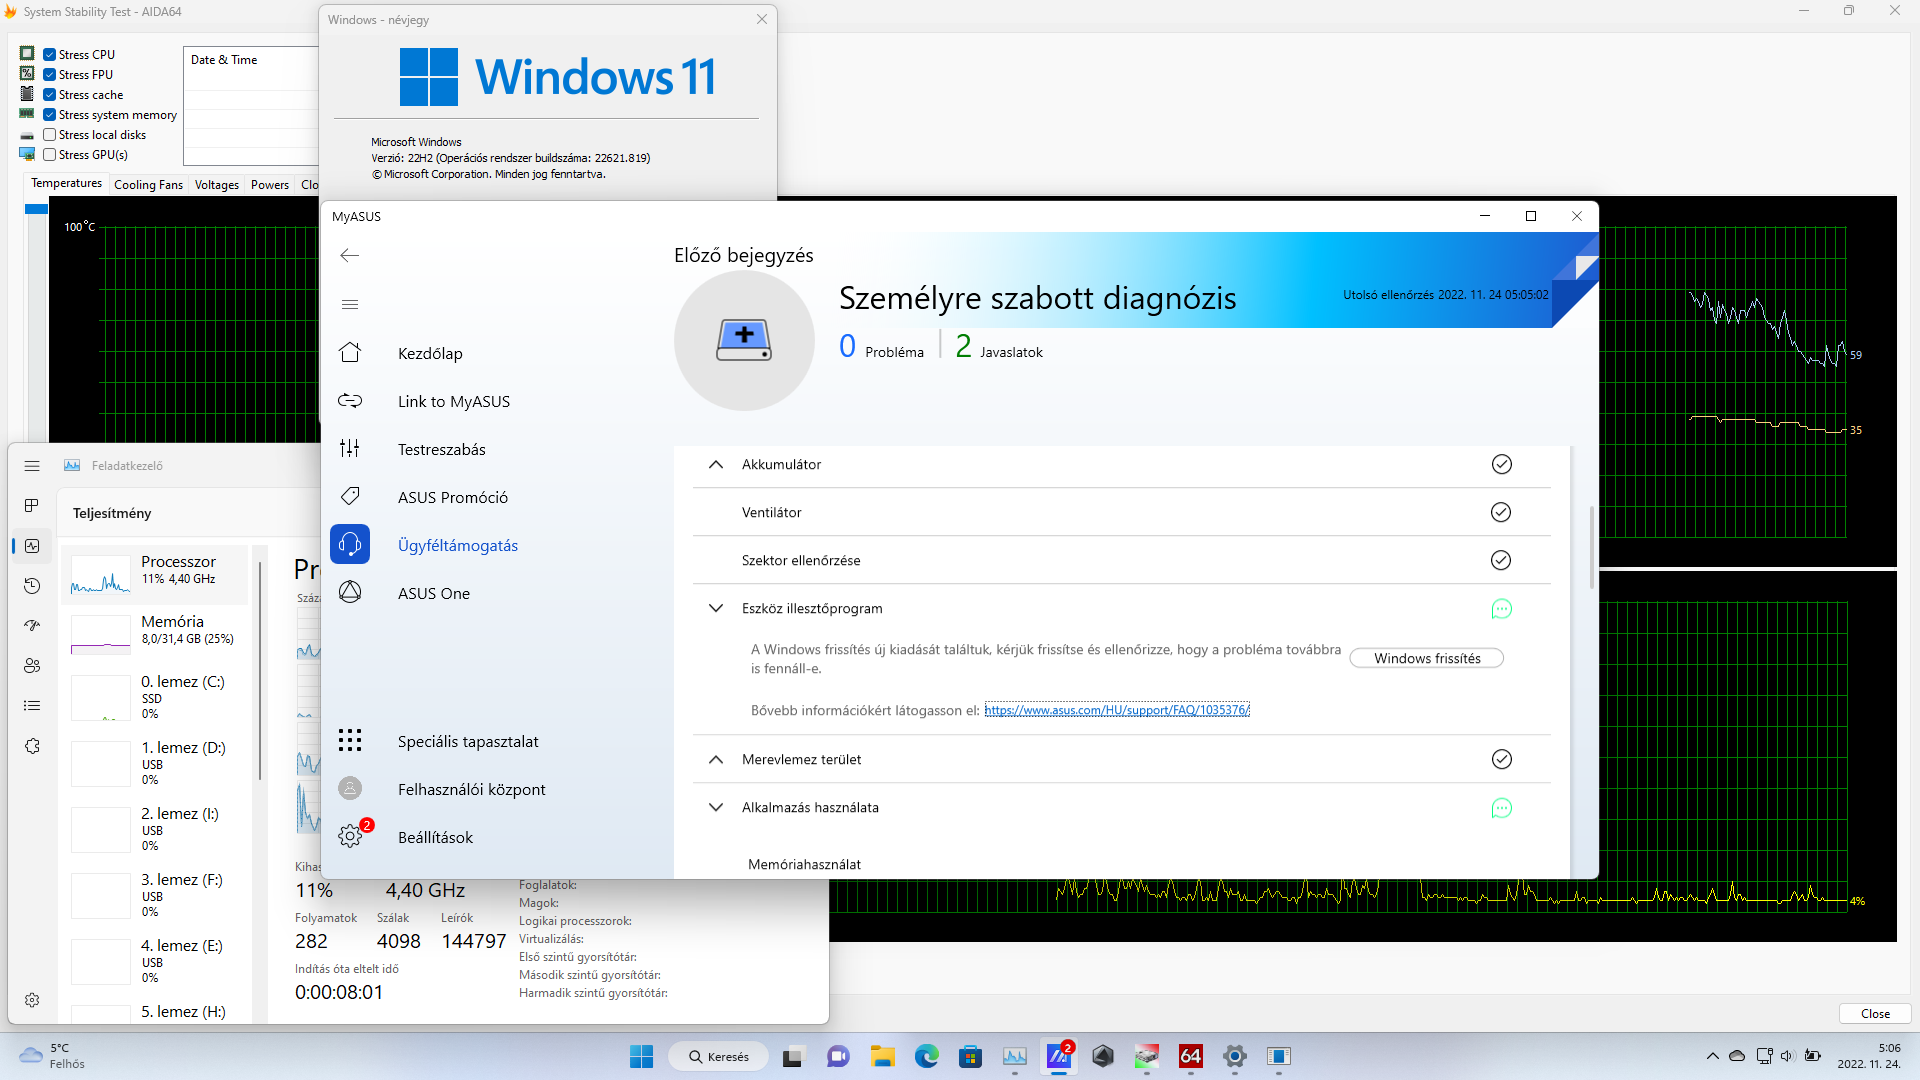
Task: Click the disk diagnosis round icon
Action: [x=744, y=341]
